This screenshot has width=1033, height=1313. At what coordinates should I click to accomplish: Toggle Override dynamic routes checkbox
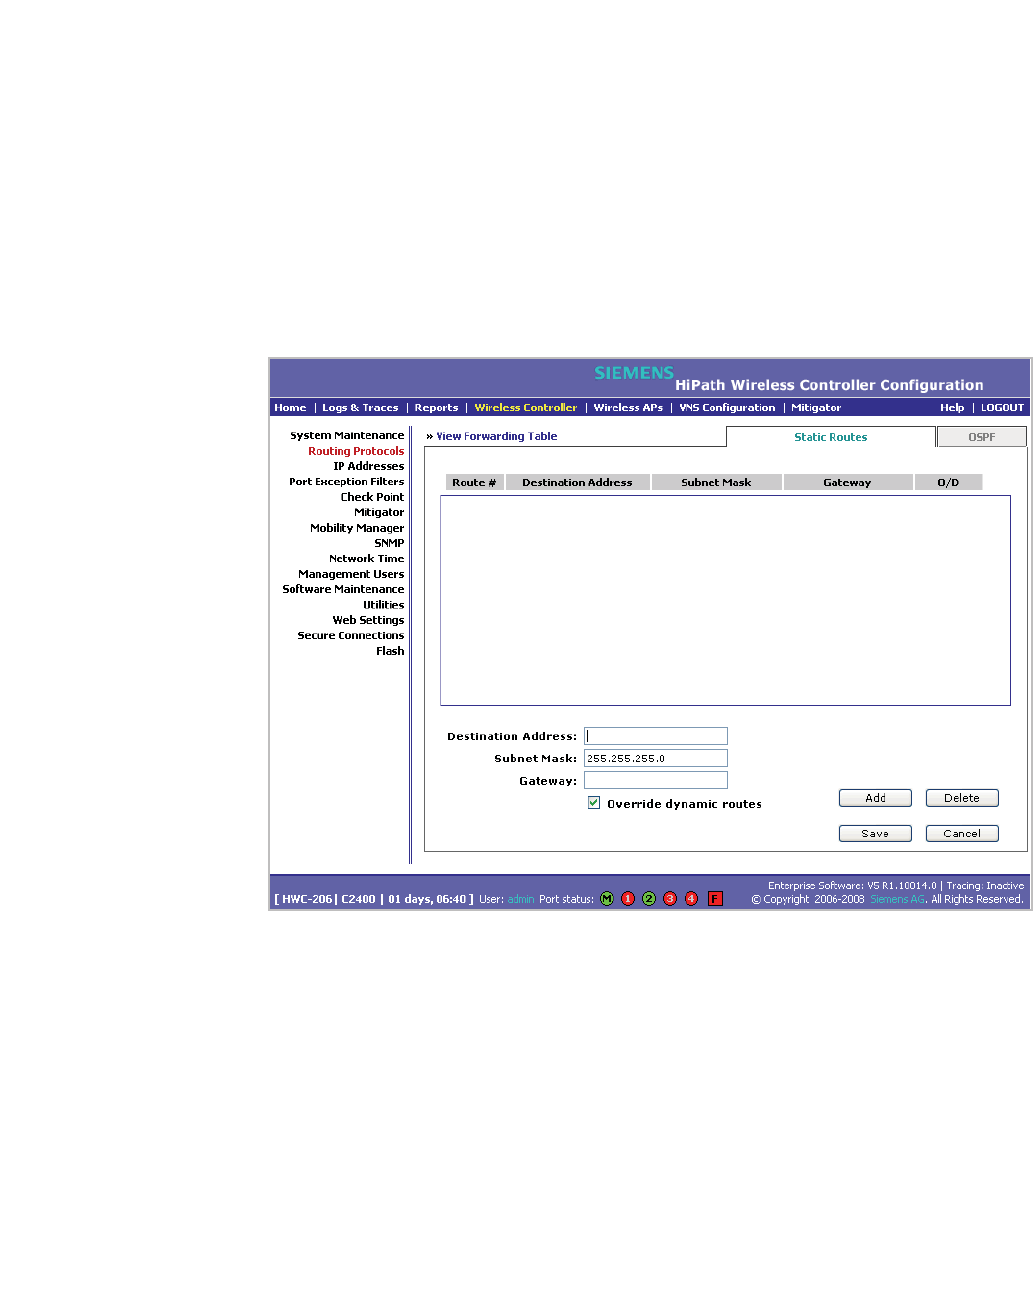(x=594, y=803)
